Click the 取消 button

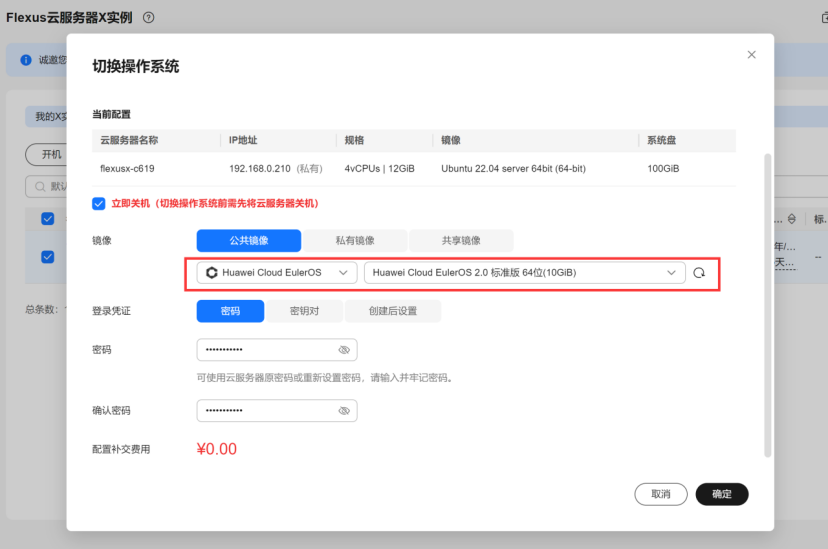tap(661, 494)
